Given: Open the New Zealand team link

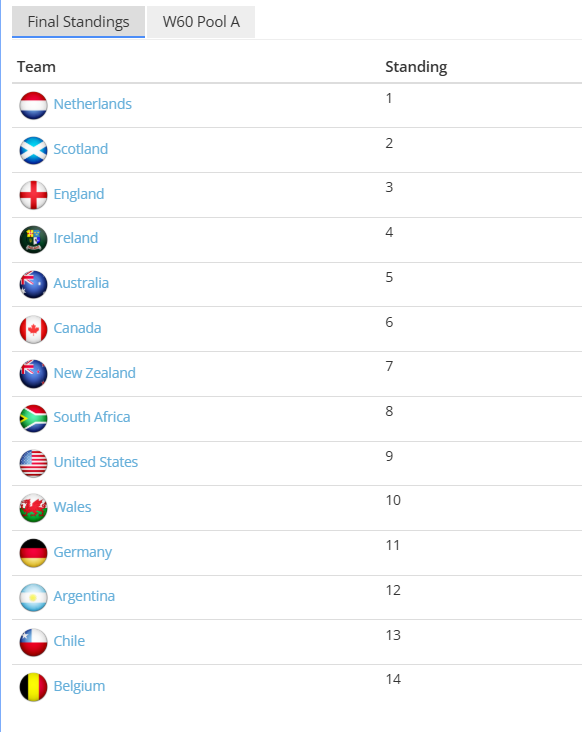Looking at the screenshot, I should click(94, 373).
